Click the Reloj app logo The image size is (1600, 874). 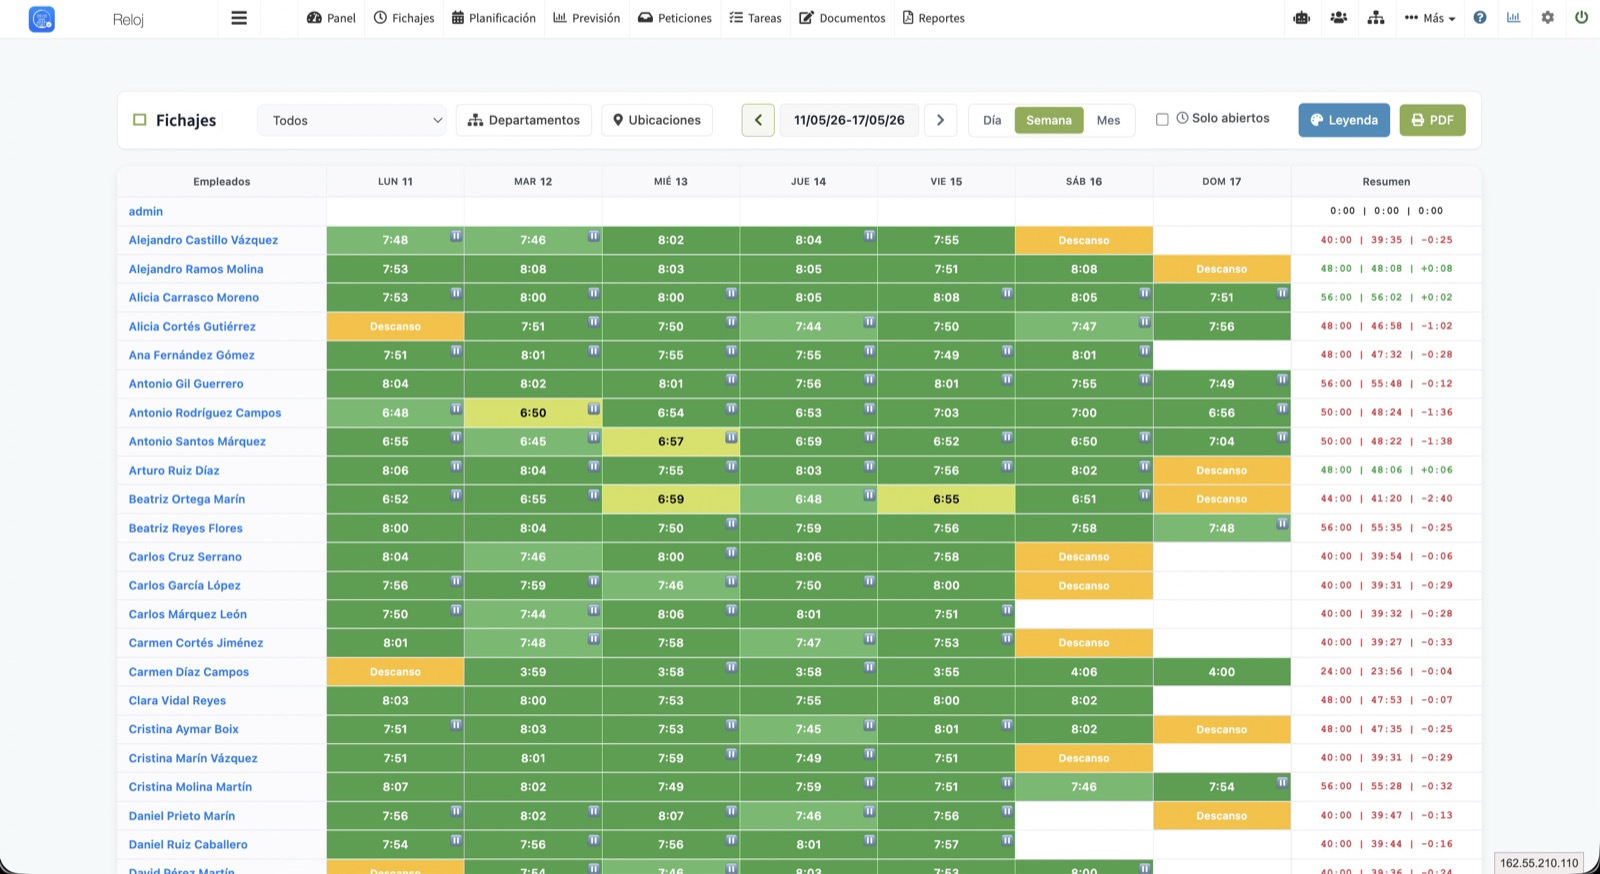(x=42, y=18)
